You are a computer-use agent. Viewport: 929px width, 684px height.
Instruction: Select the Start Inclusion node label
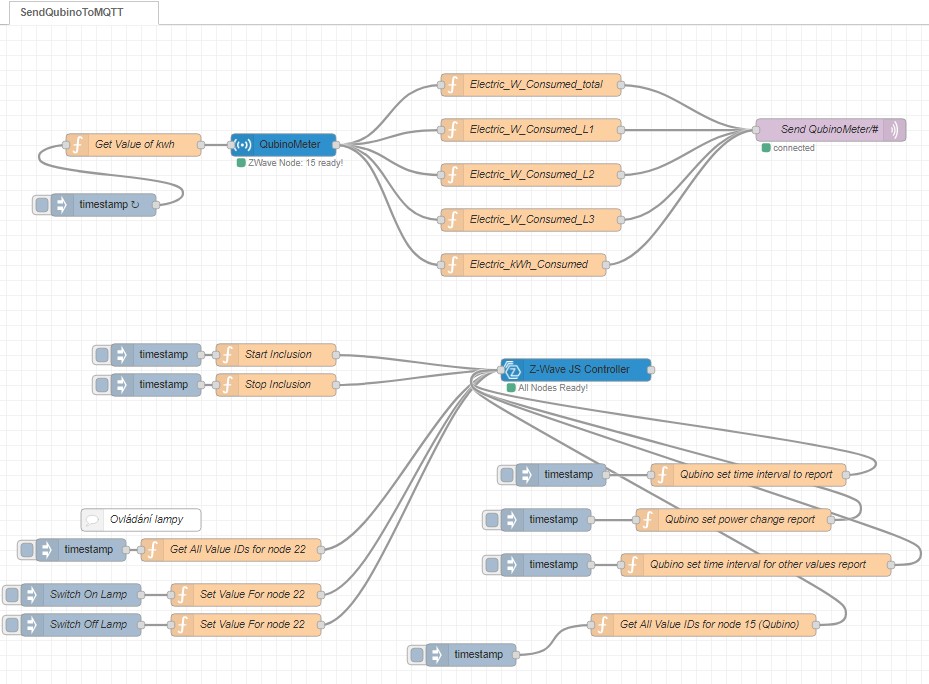click(x=278, y=354)
